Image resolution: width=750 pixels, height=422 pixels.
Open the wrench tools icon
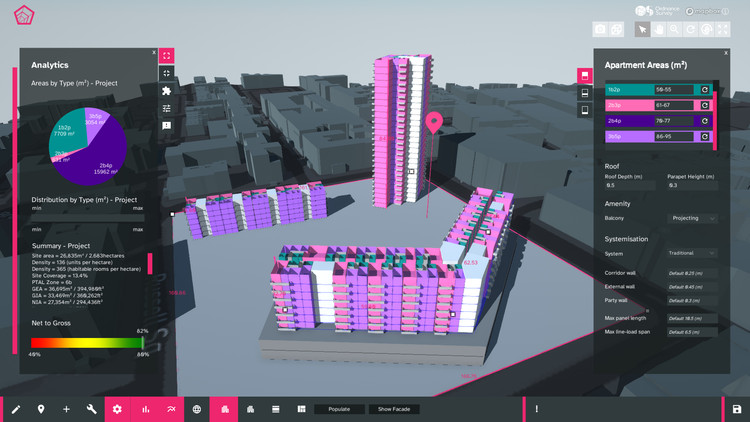[x=91, y=409]
